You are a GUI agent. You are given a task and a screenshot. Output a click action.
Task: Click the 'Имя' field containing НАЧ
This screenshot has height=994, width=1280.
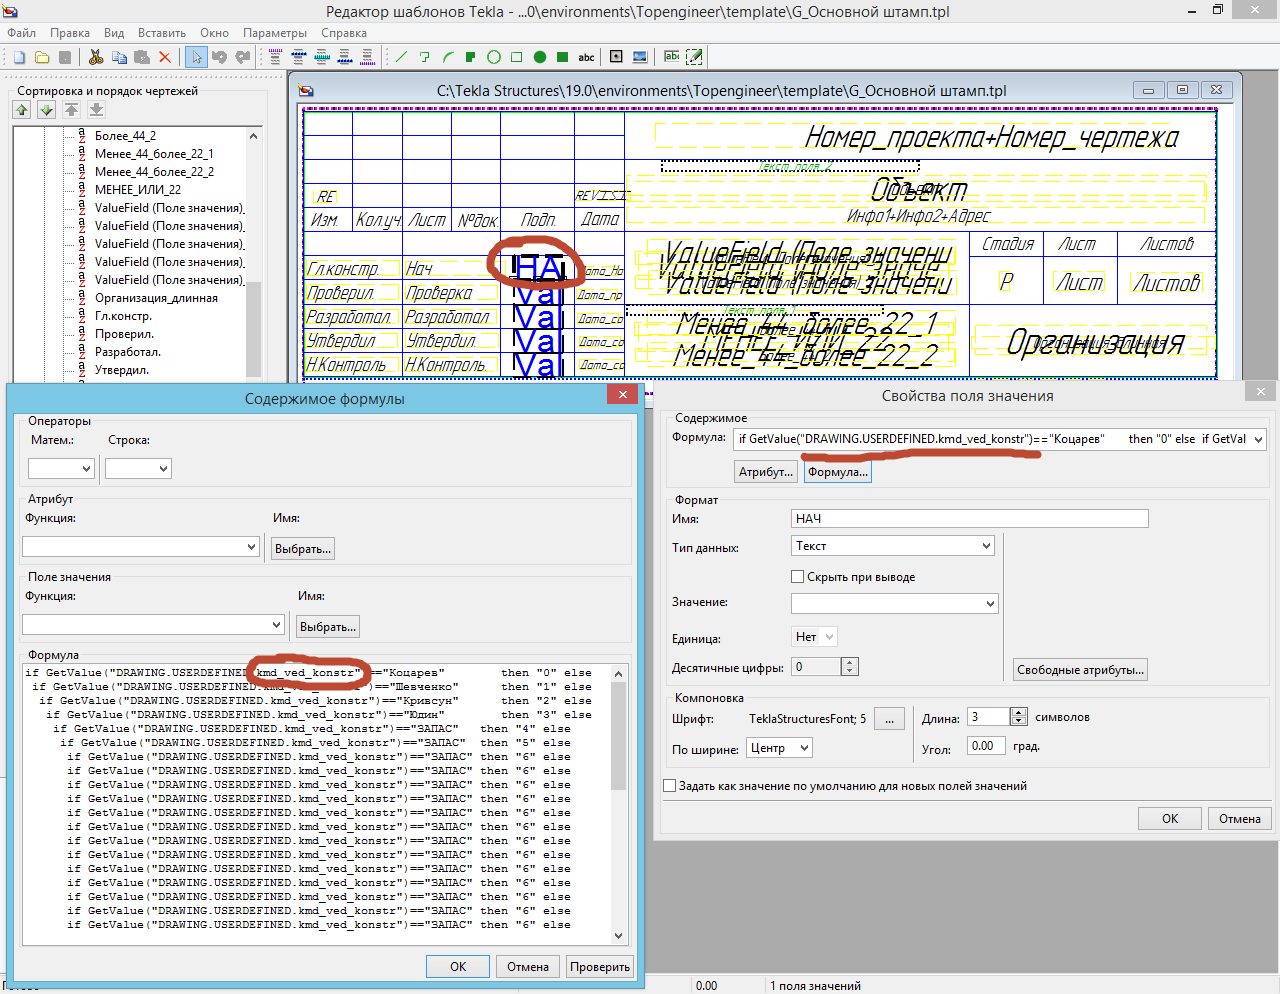[x=968, y=518]
